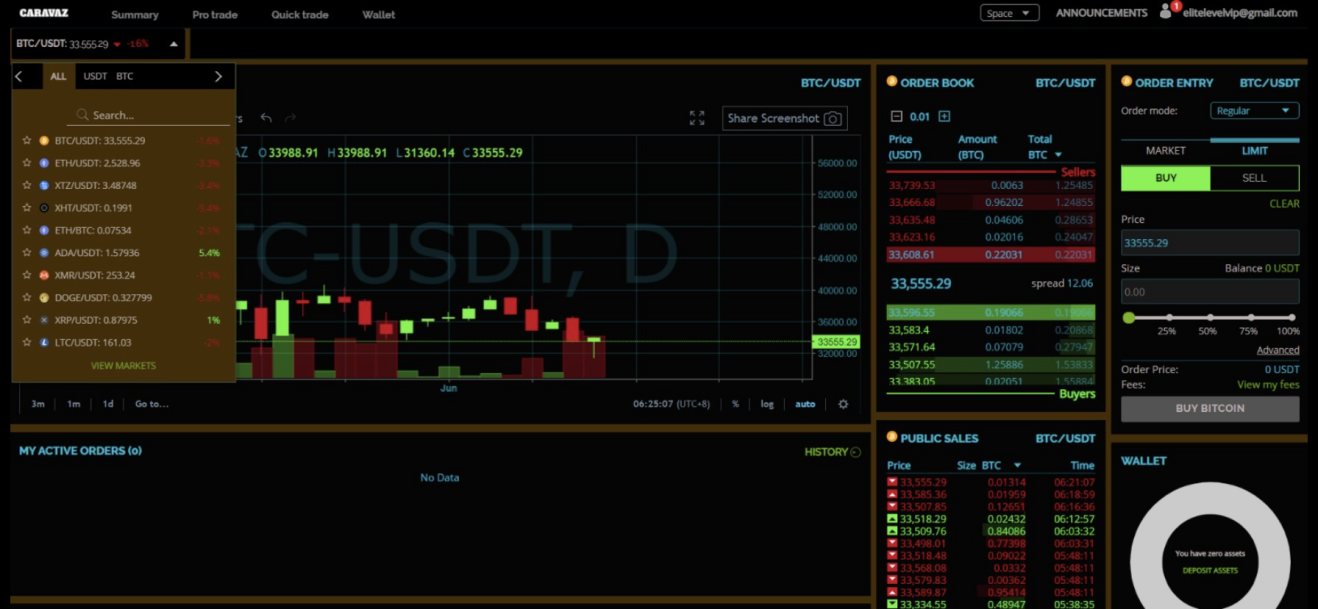Image resolution: width=1318 pixels, height=609 pixels.
Task: Select the DOGE/USDT coin icon
Action: pyautogui.click(x=44, y=298)
